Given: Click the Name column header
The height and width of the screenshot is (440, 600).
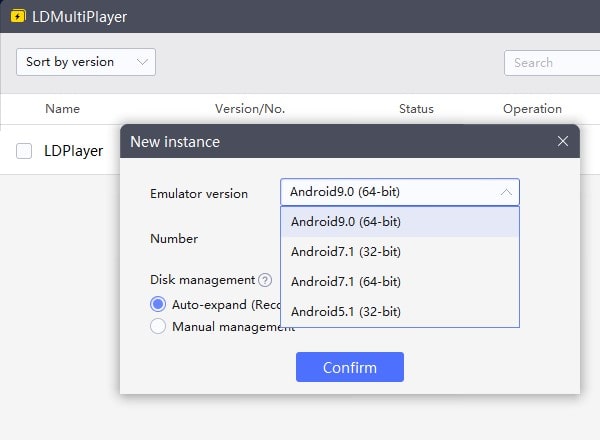Looking at the screenshot, I should 62,109.
